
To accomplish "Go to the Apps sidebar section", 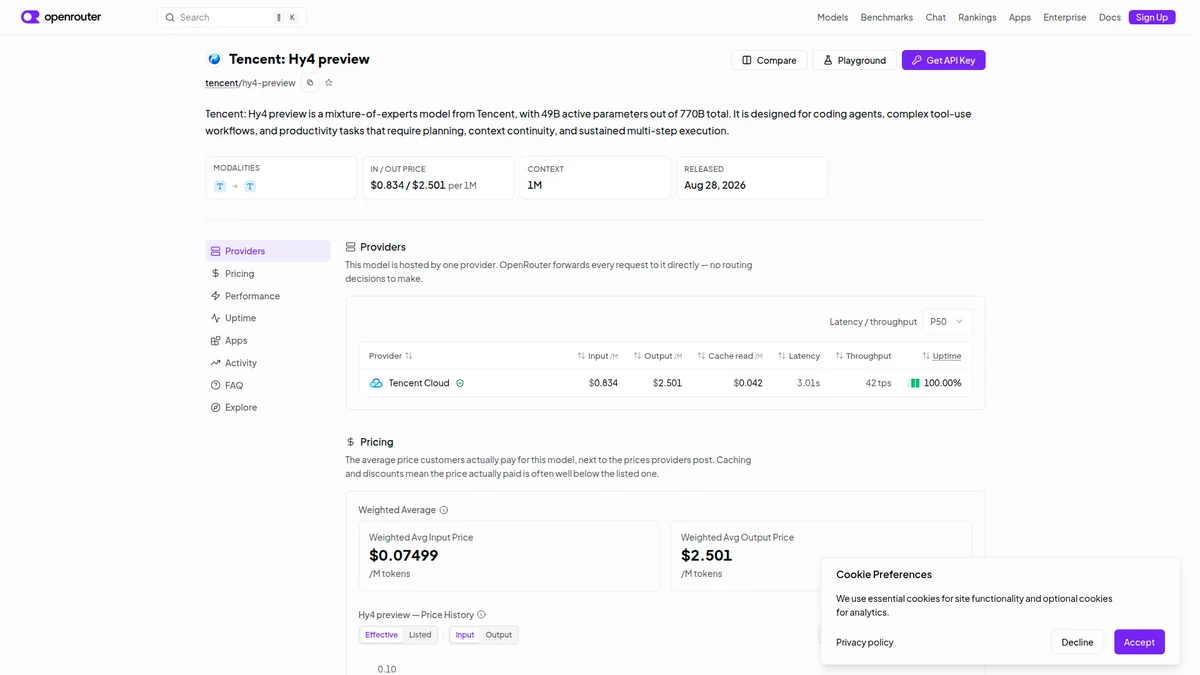I will [x=268, y=340].
